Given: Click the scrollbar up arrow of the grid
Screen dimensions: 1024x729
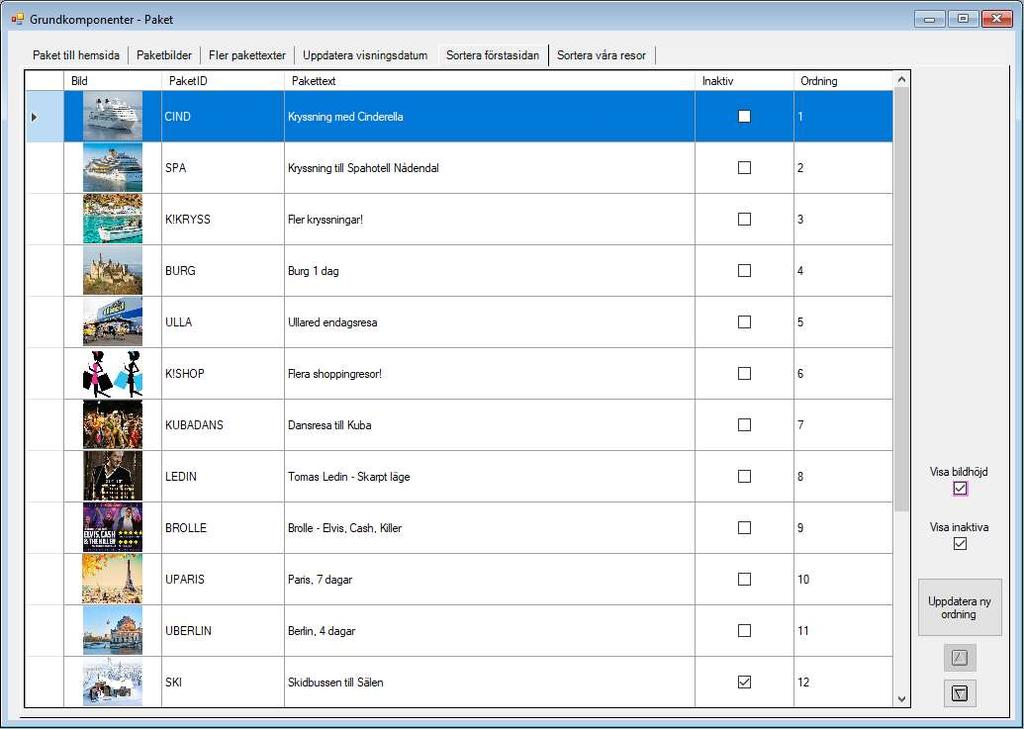Looking at the screenshot, I should [x=901, y=80].
